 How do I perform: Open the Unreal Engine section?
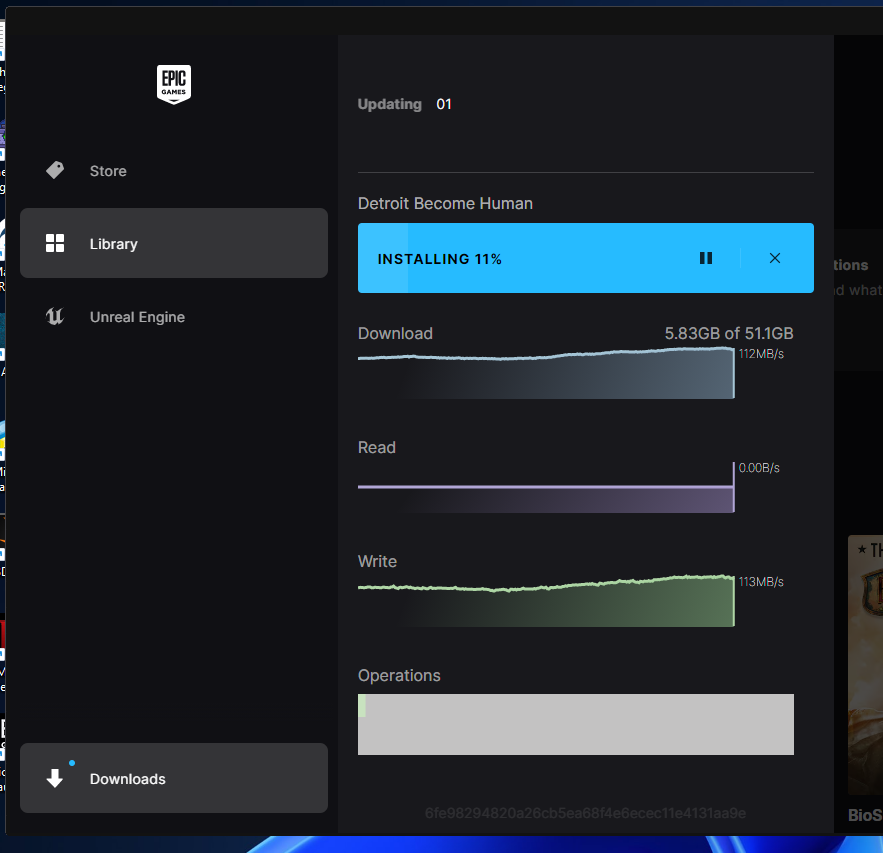click(173, 317)
